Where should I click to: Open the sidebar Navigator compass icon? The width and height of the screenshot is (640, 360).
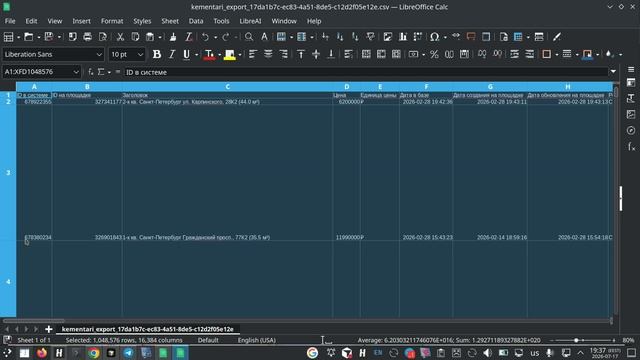(631, 130)
